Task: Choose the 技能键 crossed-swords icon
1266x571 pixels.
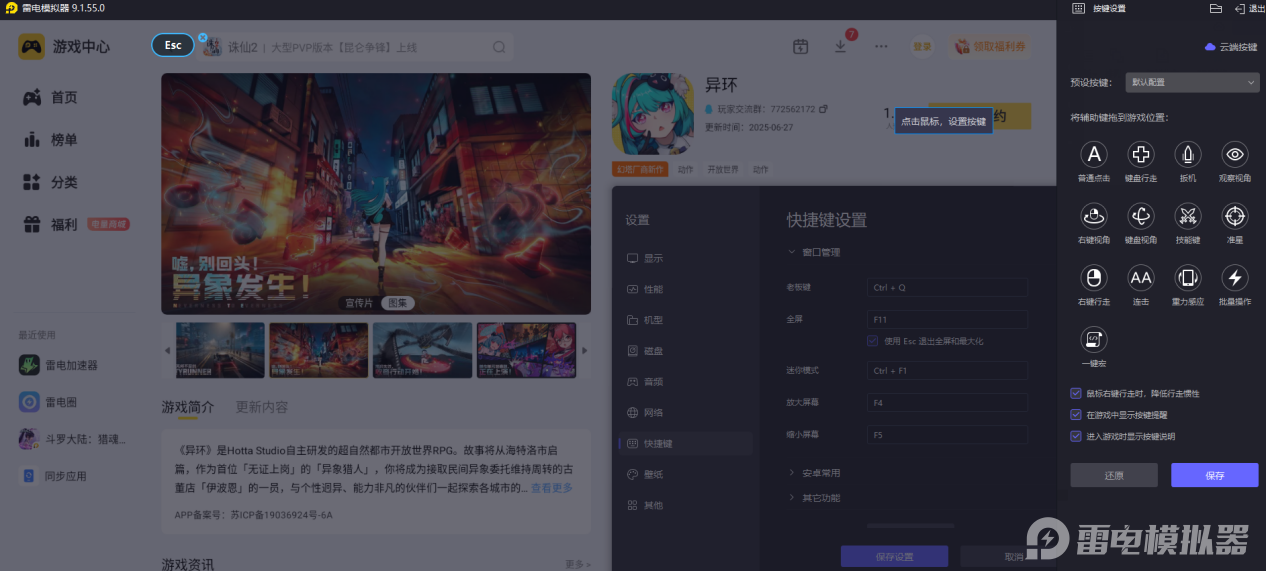Action: (1188, 215)
